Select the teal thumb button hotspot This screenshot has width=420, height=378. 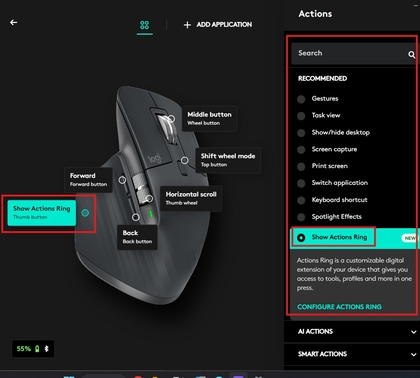(85, 213)
